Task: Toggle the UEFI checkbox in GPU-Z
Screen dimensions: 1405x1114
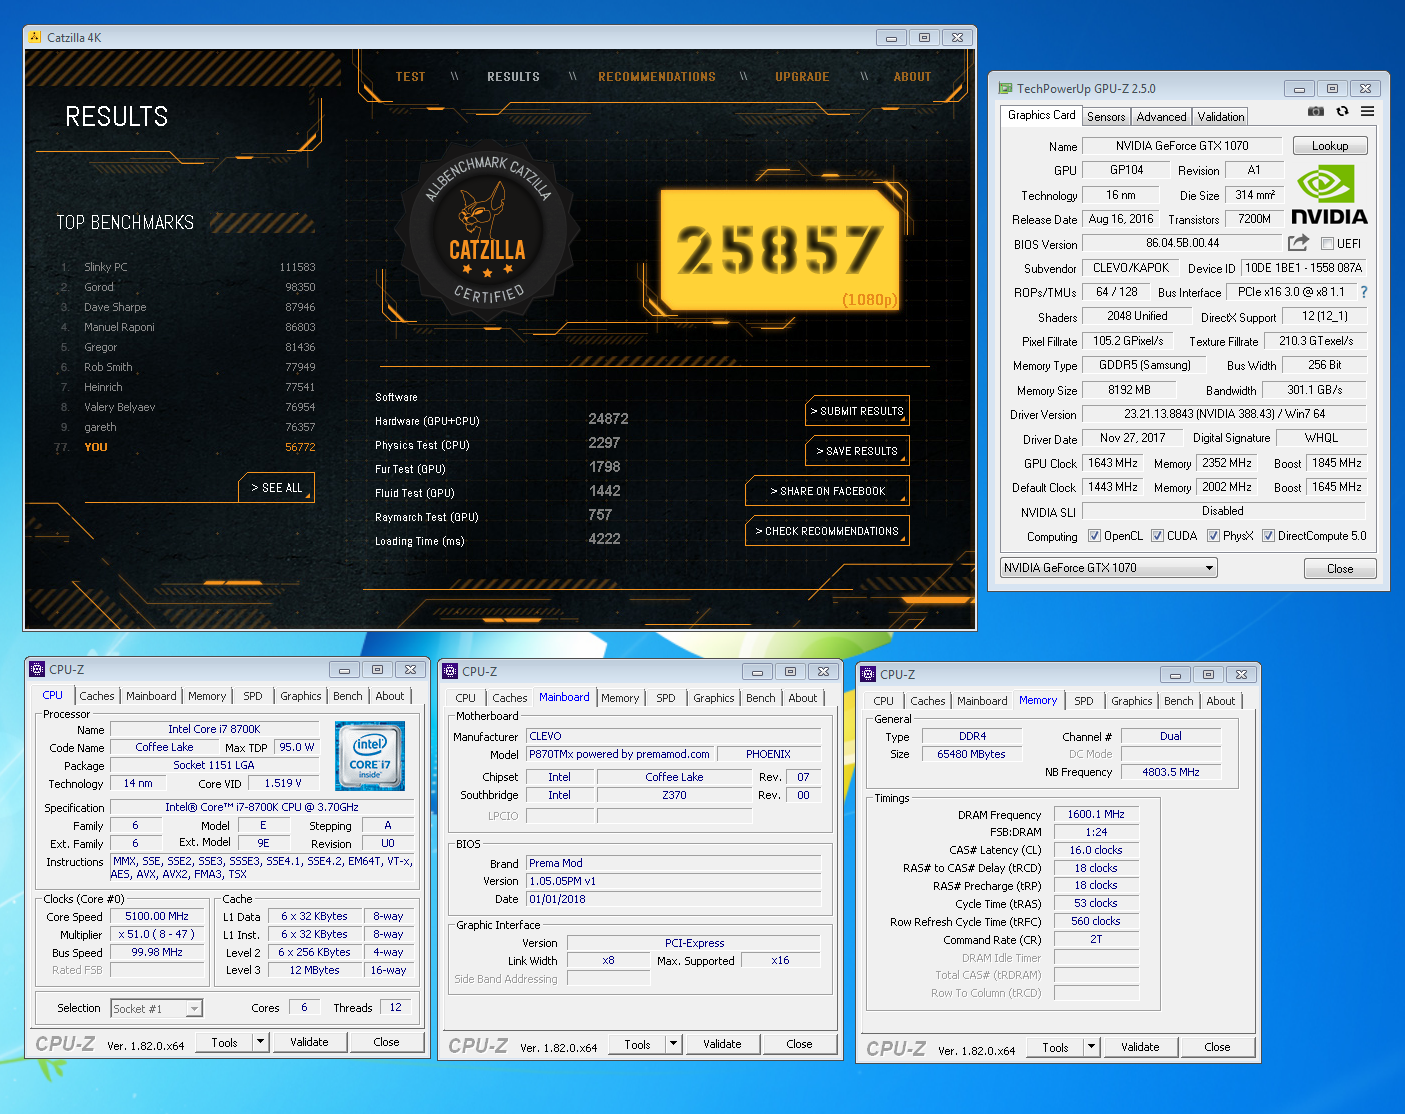Action: point(1327,243)
